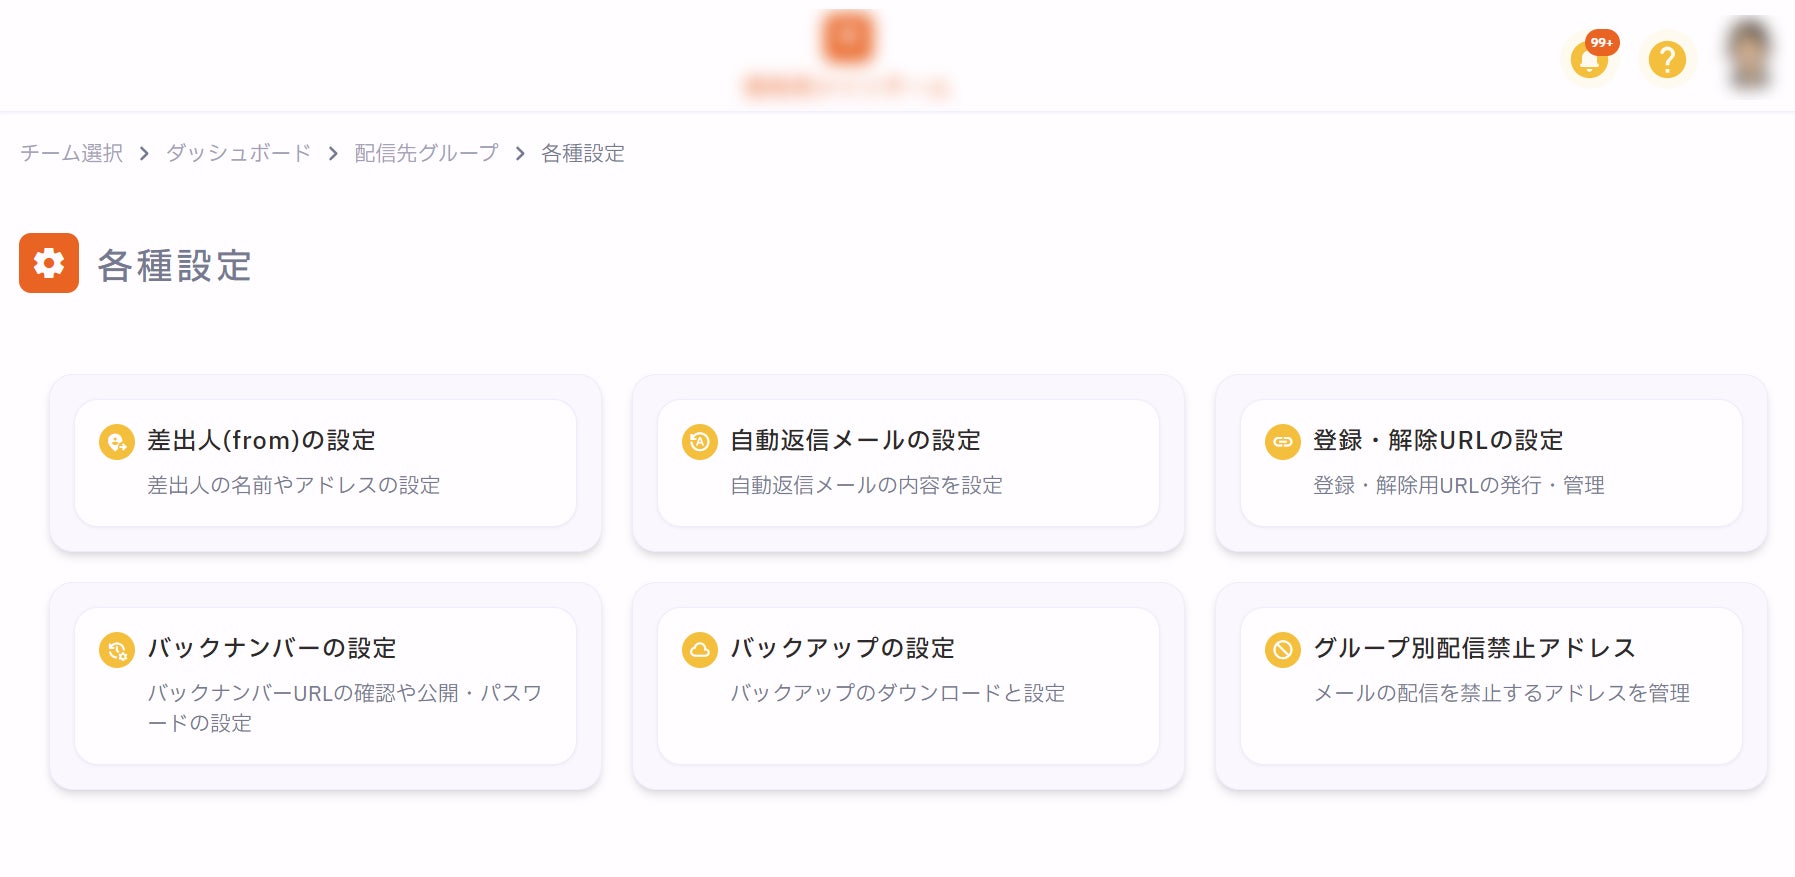1795x877 pixels.
Task: Click the sender (from) settings icon
Action: [x=117, y=441]
